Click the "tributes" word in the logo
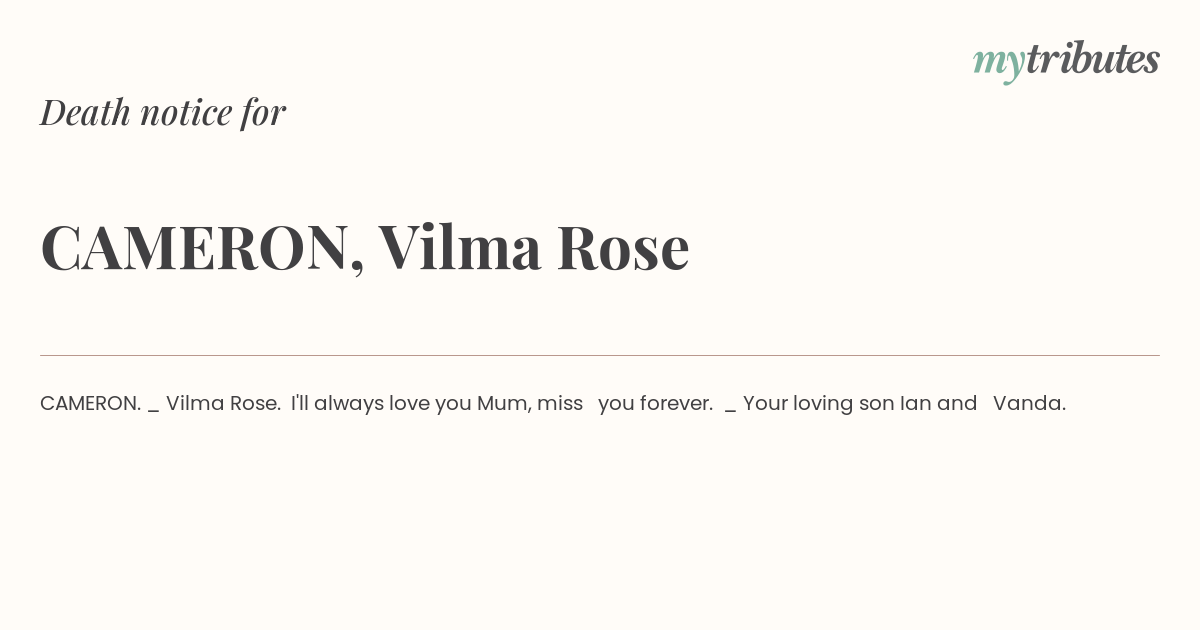1200x630 pixels. pyautogui.click(x=1093, y=58)
